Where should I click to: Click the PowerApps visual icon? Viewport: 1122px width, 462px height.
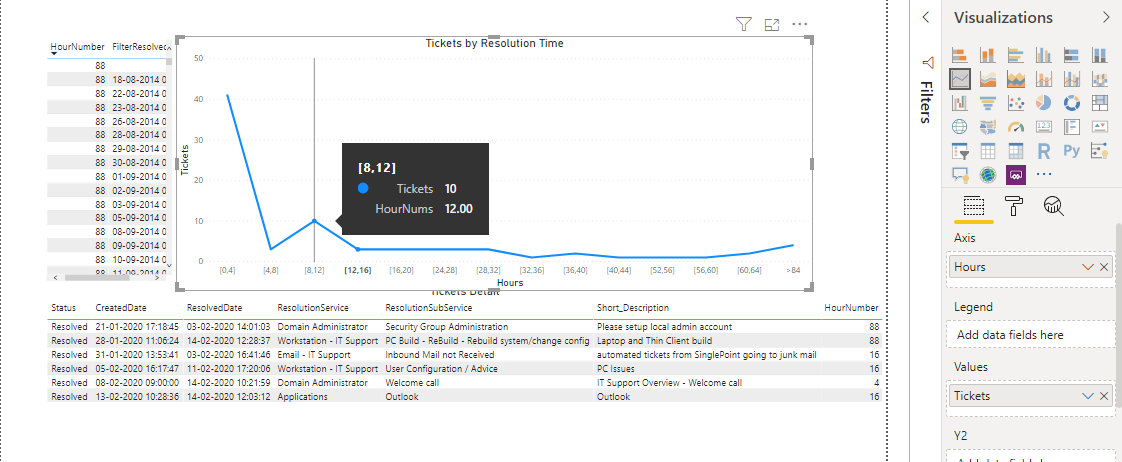point(1015,174)
